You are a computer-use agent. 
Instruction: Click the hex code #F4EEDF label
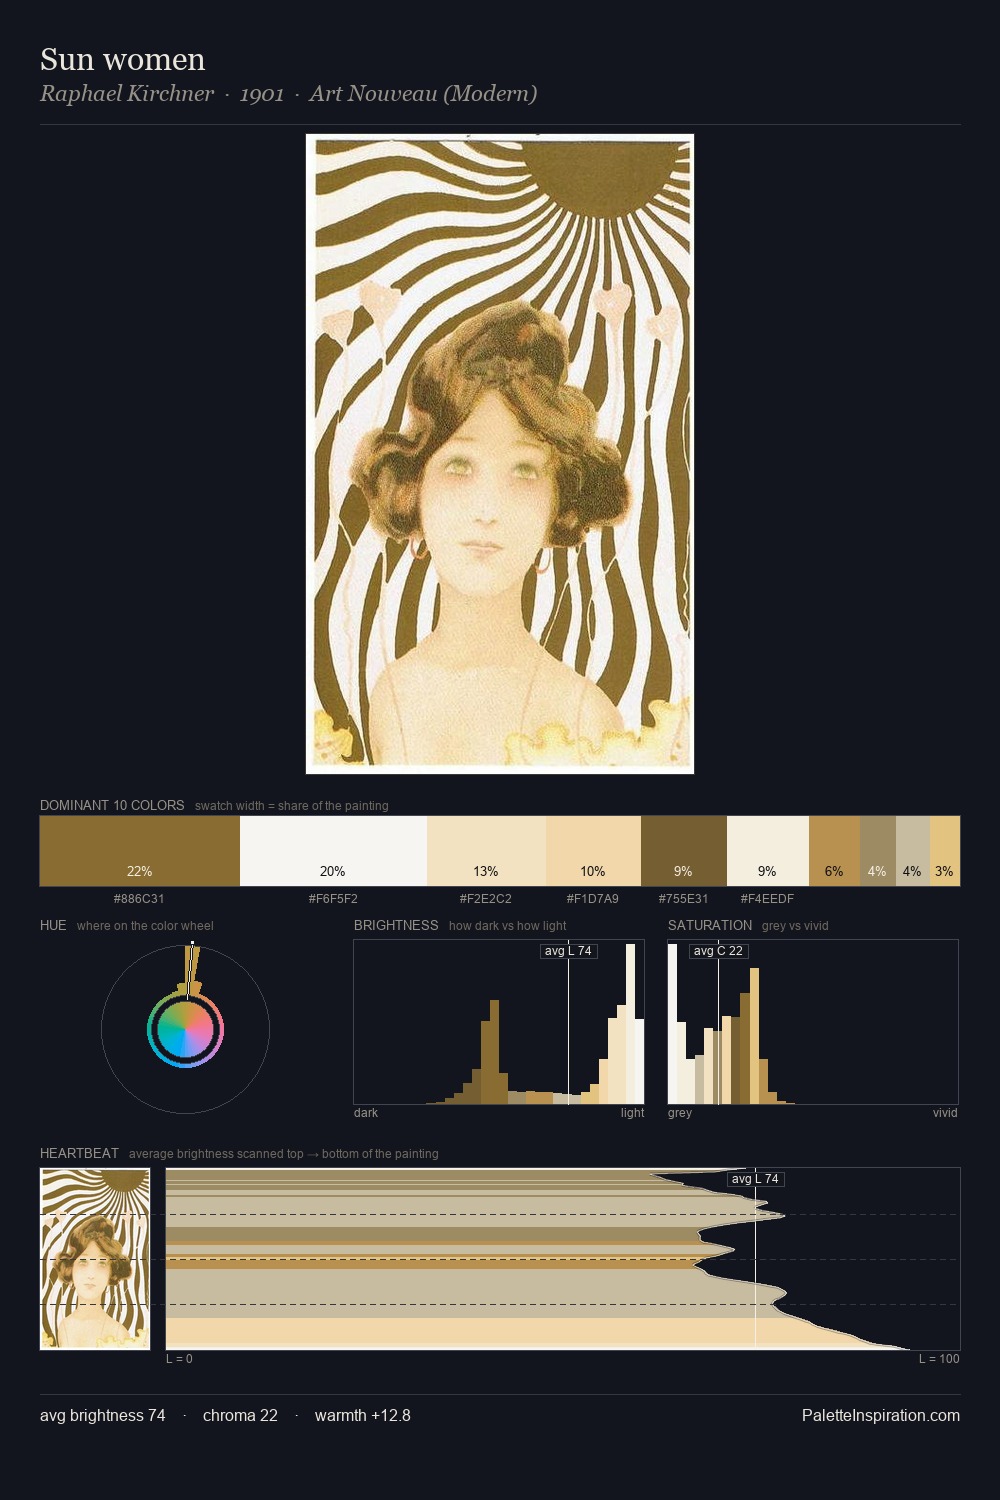[x=767, y=899]
